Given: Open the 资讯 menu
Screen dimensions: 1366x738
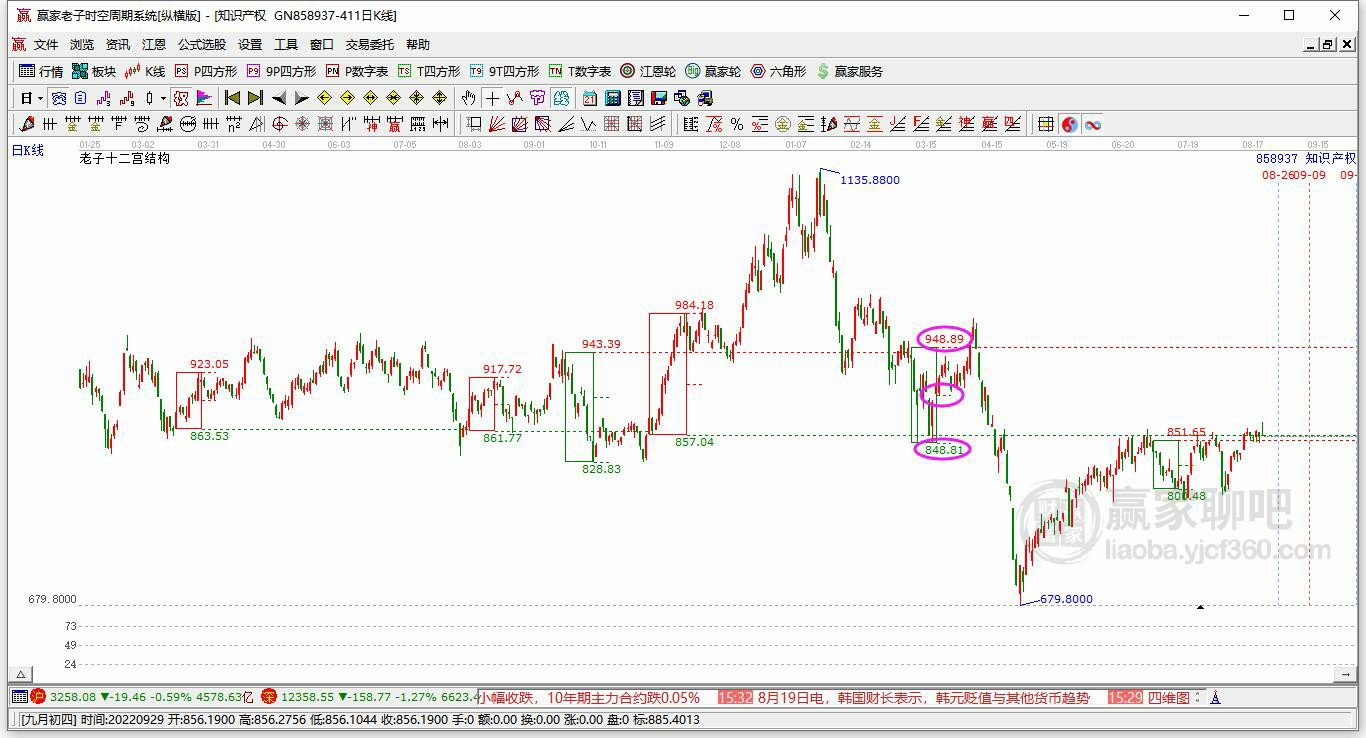Looking at the screenshot, I should 118,45.
